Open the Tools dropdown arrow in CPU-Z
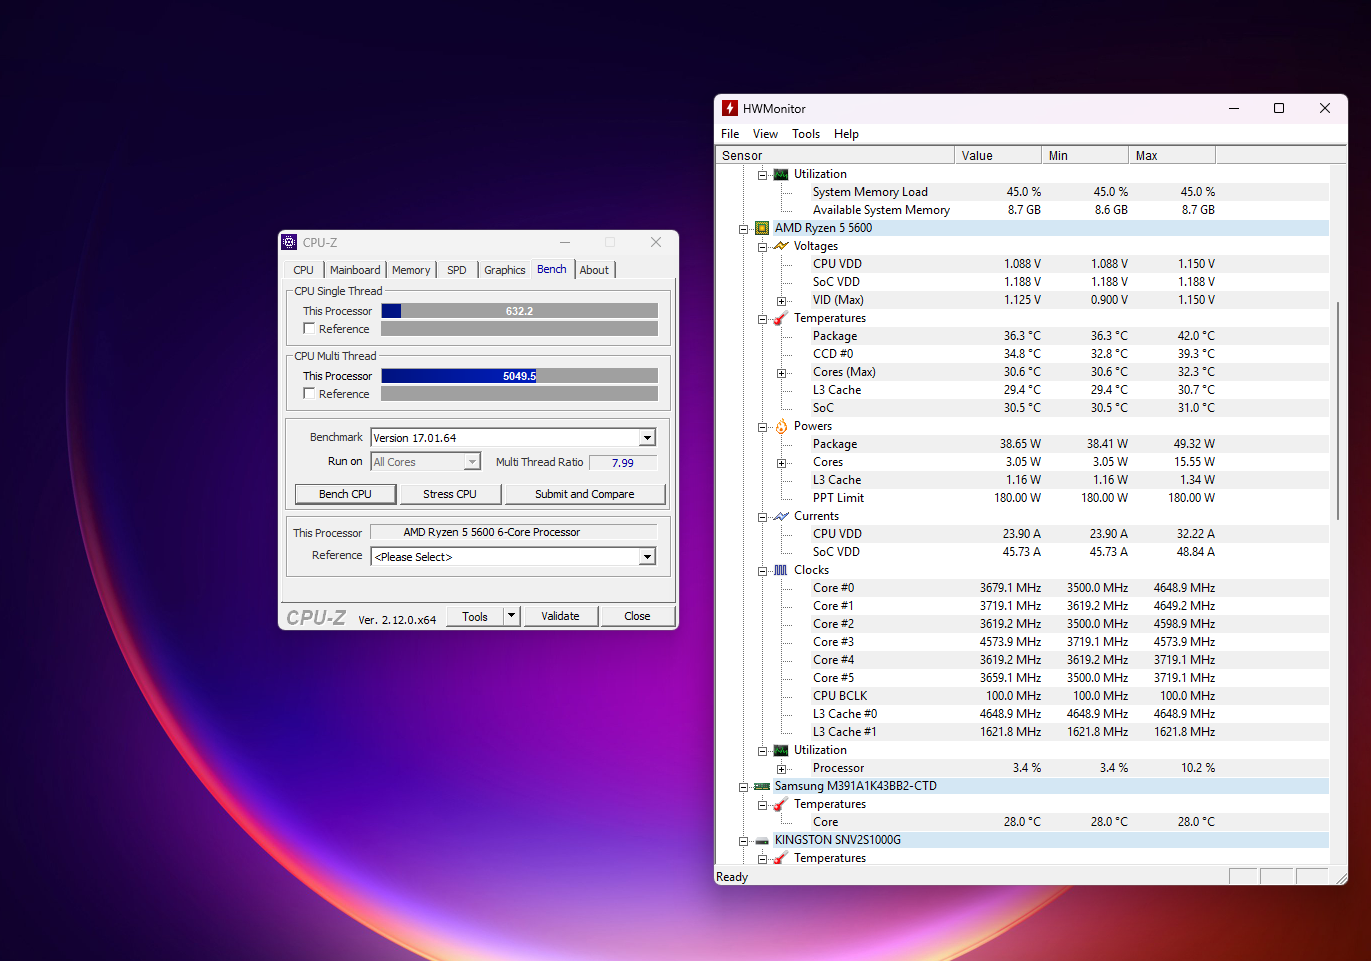The width and height of the screenshot is (1371, 961). [512, 616]
